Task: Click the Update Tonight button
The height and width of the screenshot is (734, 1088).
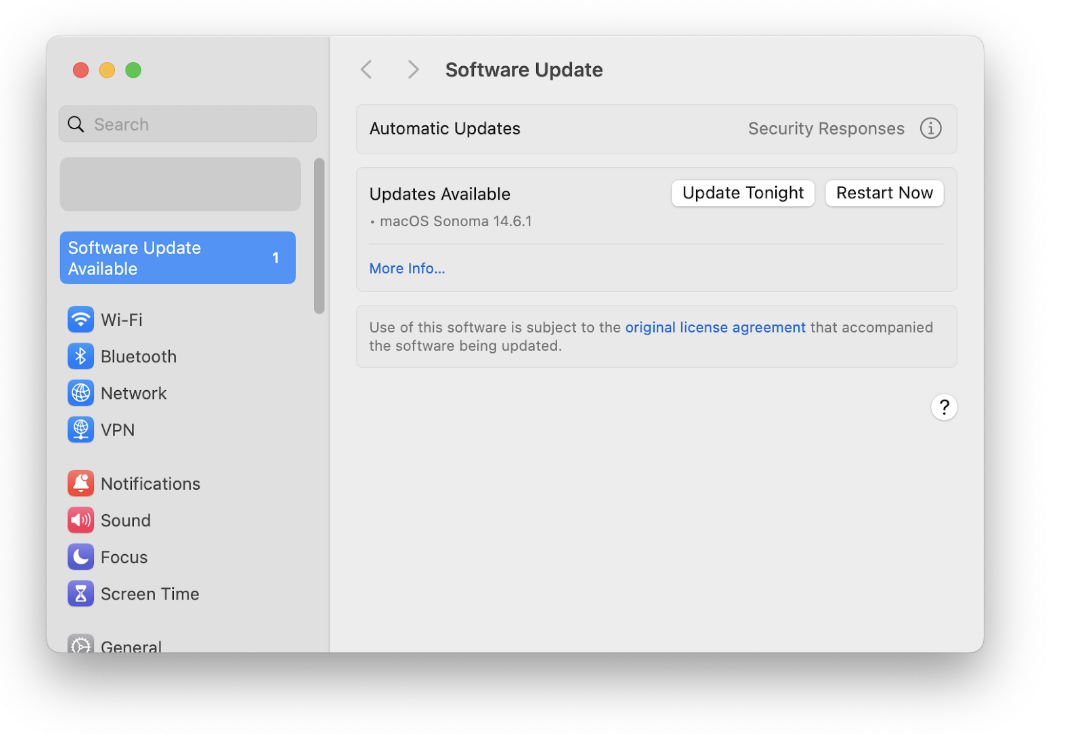Action: tap(743, 192)
